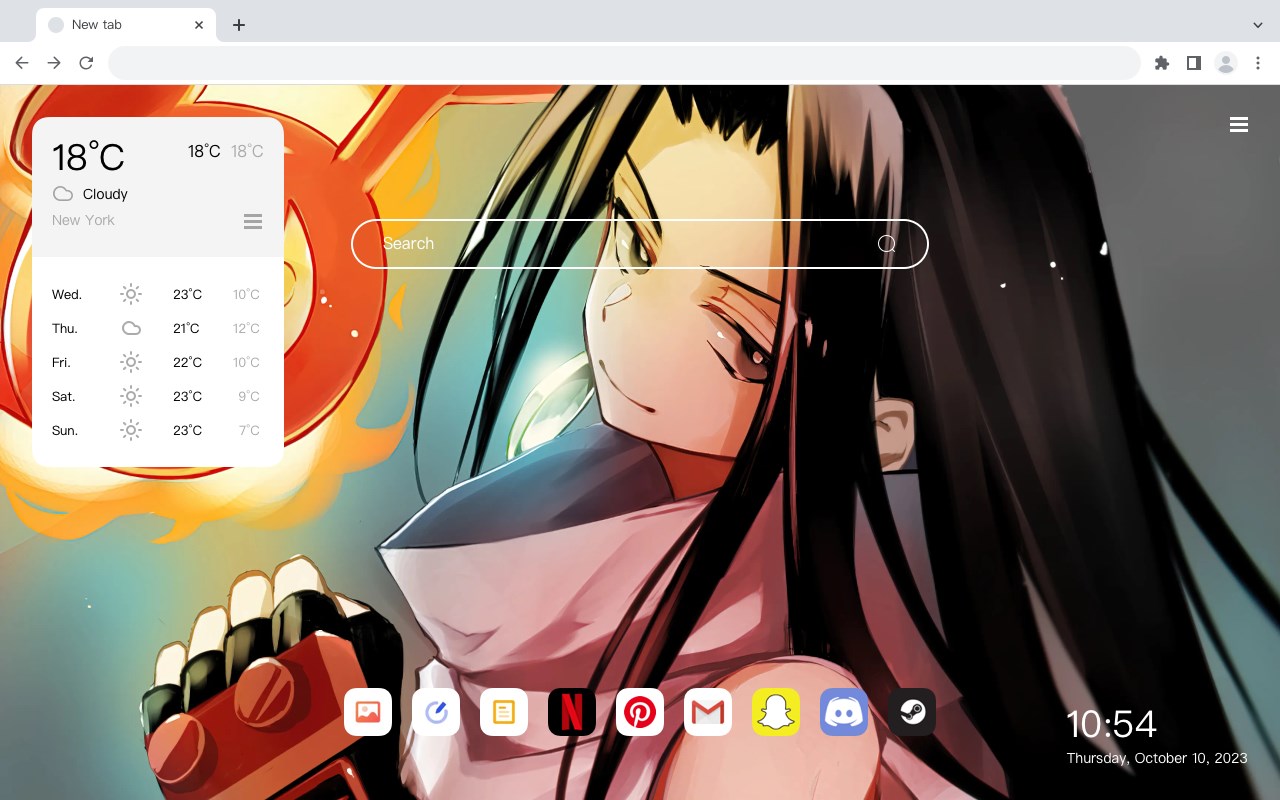
Task: Click the 10:54 clock
Action: pyautogui.click(x=1111, y=724)
